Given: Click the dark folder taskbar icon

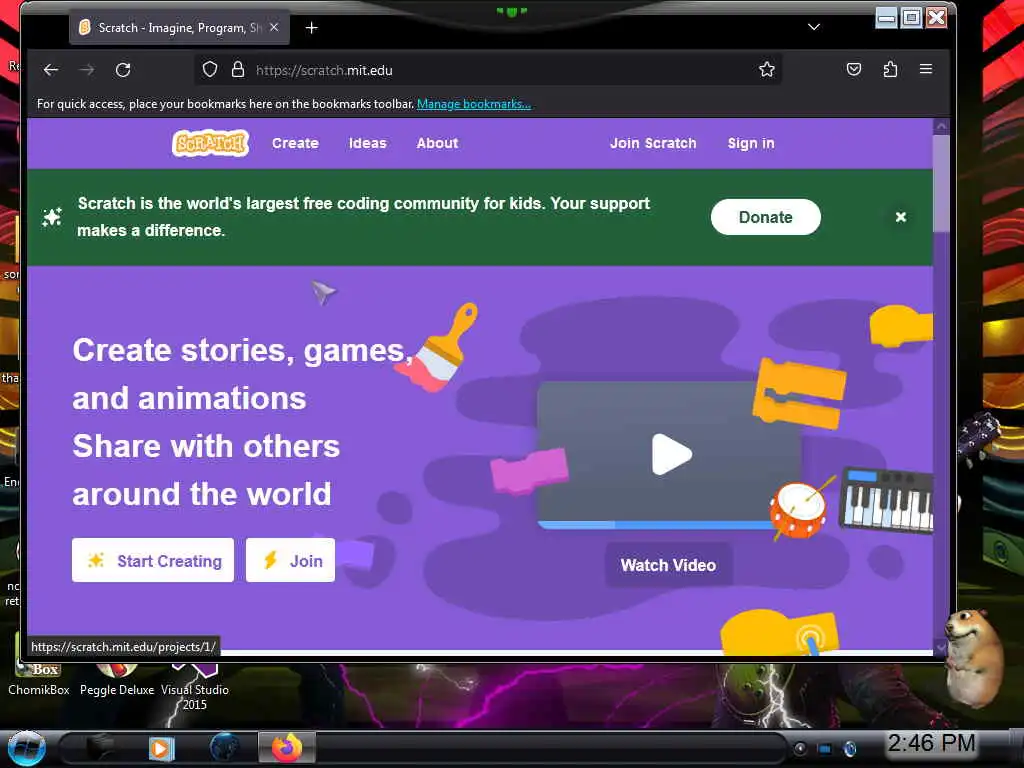Looking at the screenshot, I should coord(100,748).
